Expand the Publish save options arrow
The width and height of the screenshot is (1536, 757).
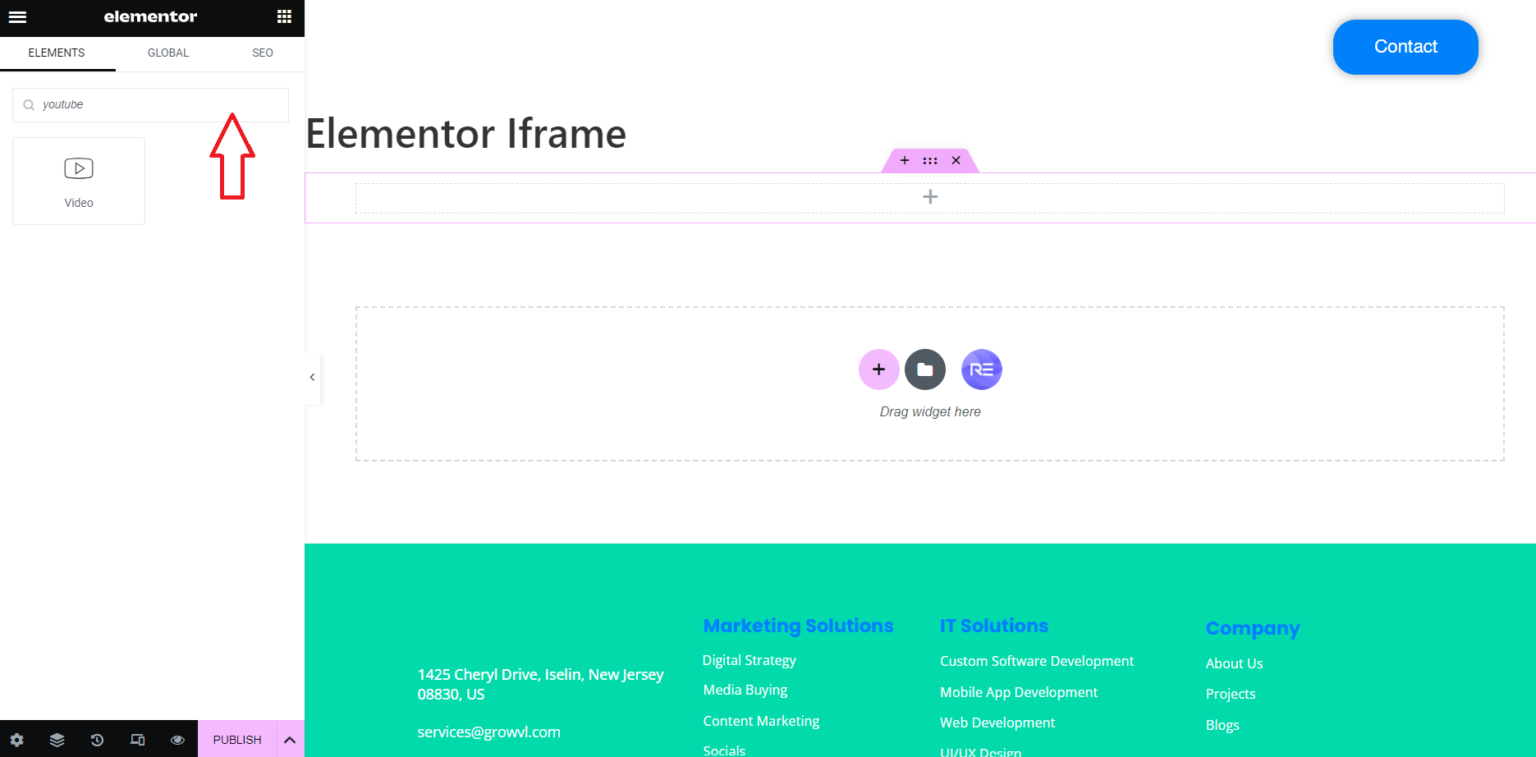coord(289,740)
